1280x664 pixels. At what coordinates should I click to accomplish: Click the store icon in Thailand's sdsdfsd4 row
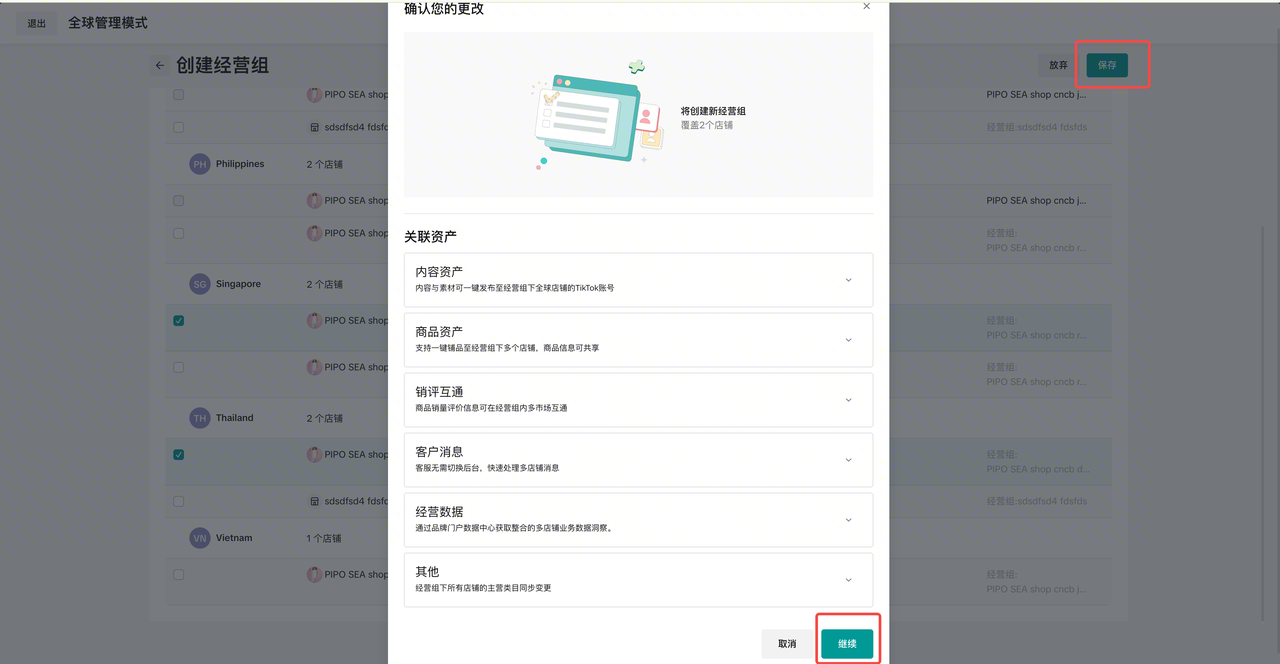pos(315,501)
